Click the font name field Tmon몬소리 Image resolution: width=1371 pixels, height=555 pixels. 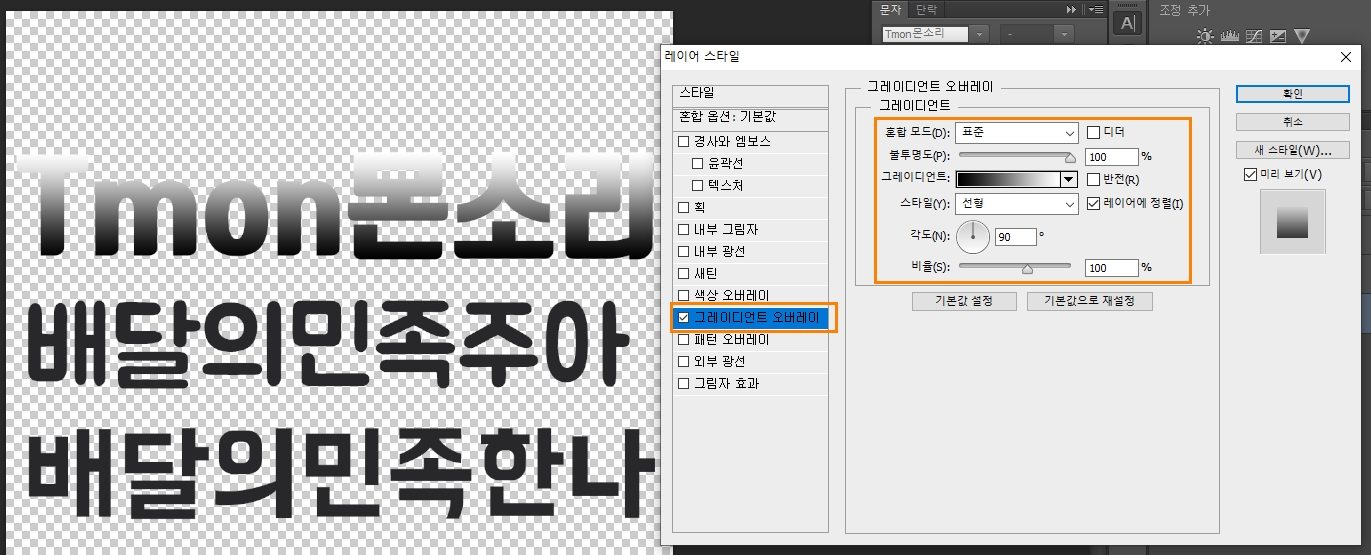(x=927, y=34)
